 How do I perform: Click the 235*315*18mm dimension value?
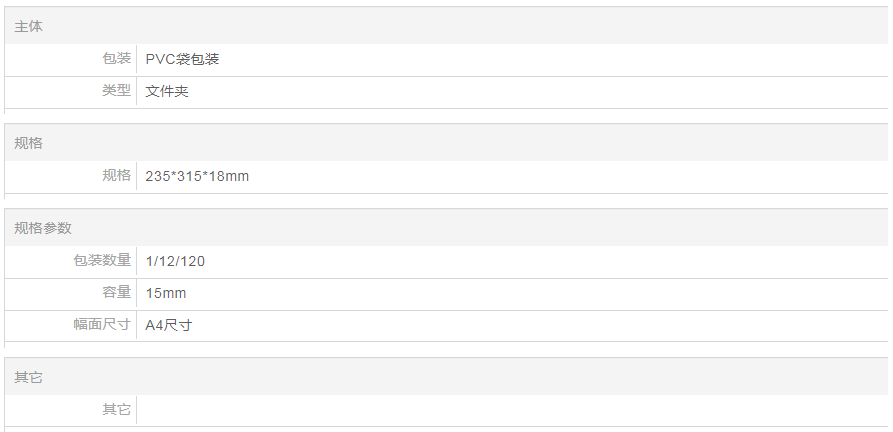(197, 176)
